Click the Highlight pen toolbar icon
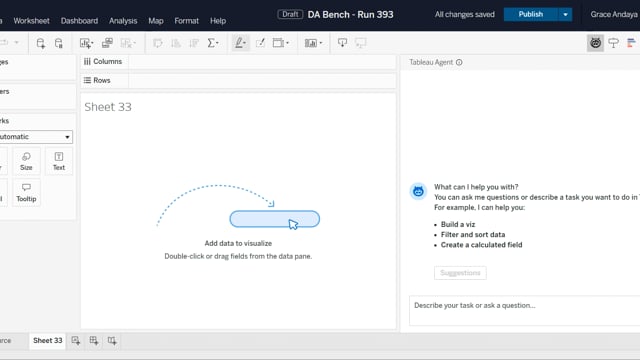Viewport: 640px width, 360px height. pyautogui.click(x=239, y=43)
